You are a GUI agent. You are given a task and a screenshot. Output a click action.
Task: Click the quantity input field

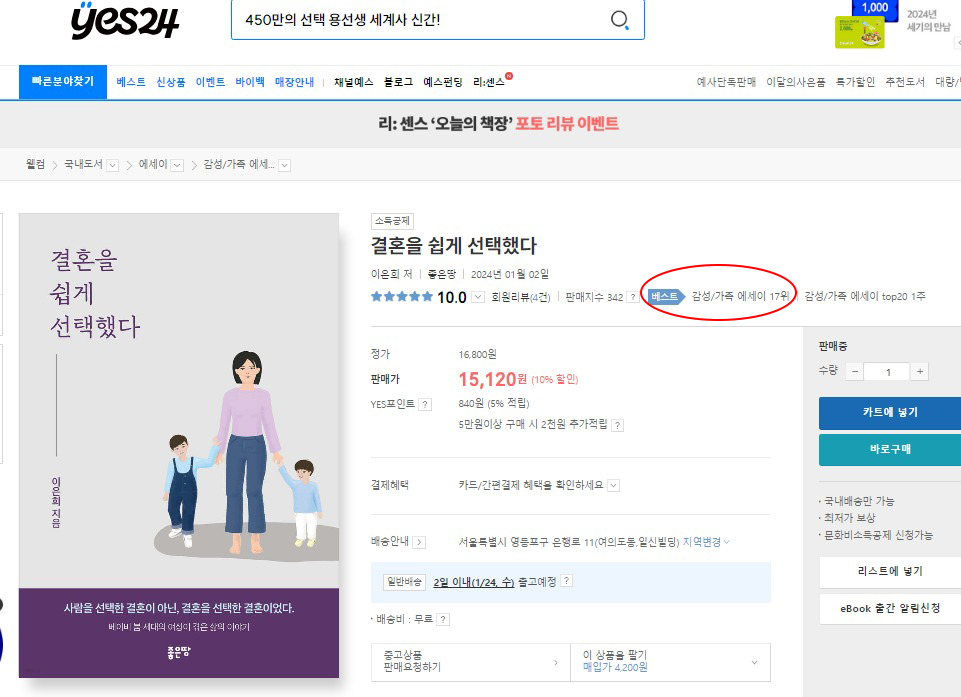point(887,371)
